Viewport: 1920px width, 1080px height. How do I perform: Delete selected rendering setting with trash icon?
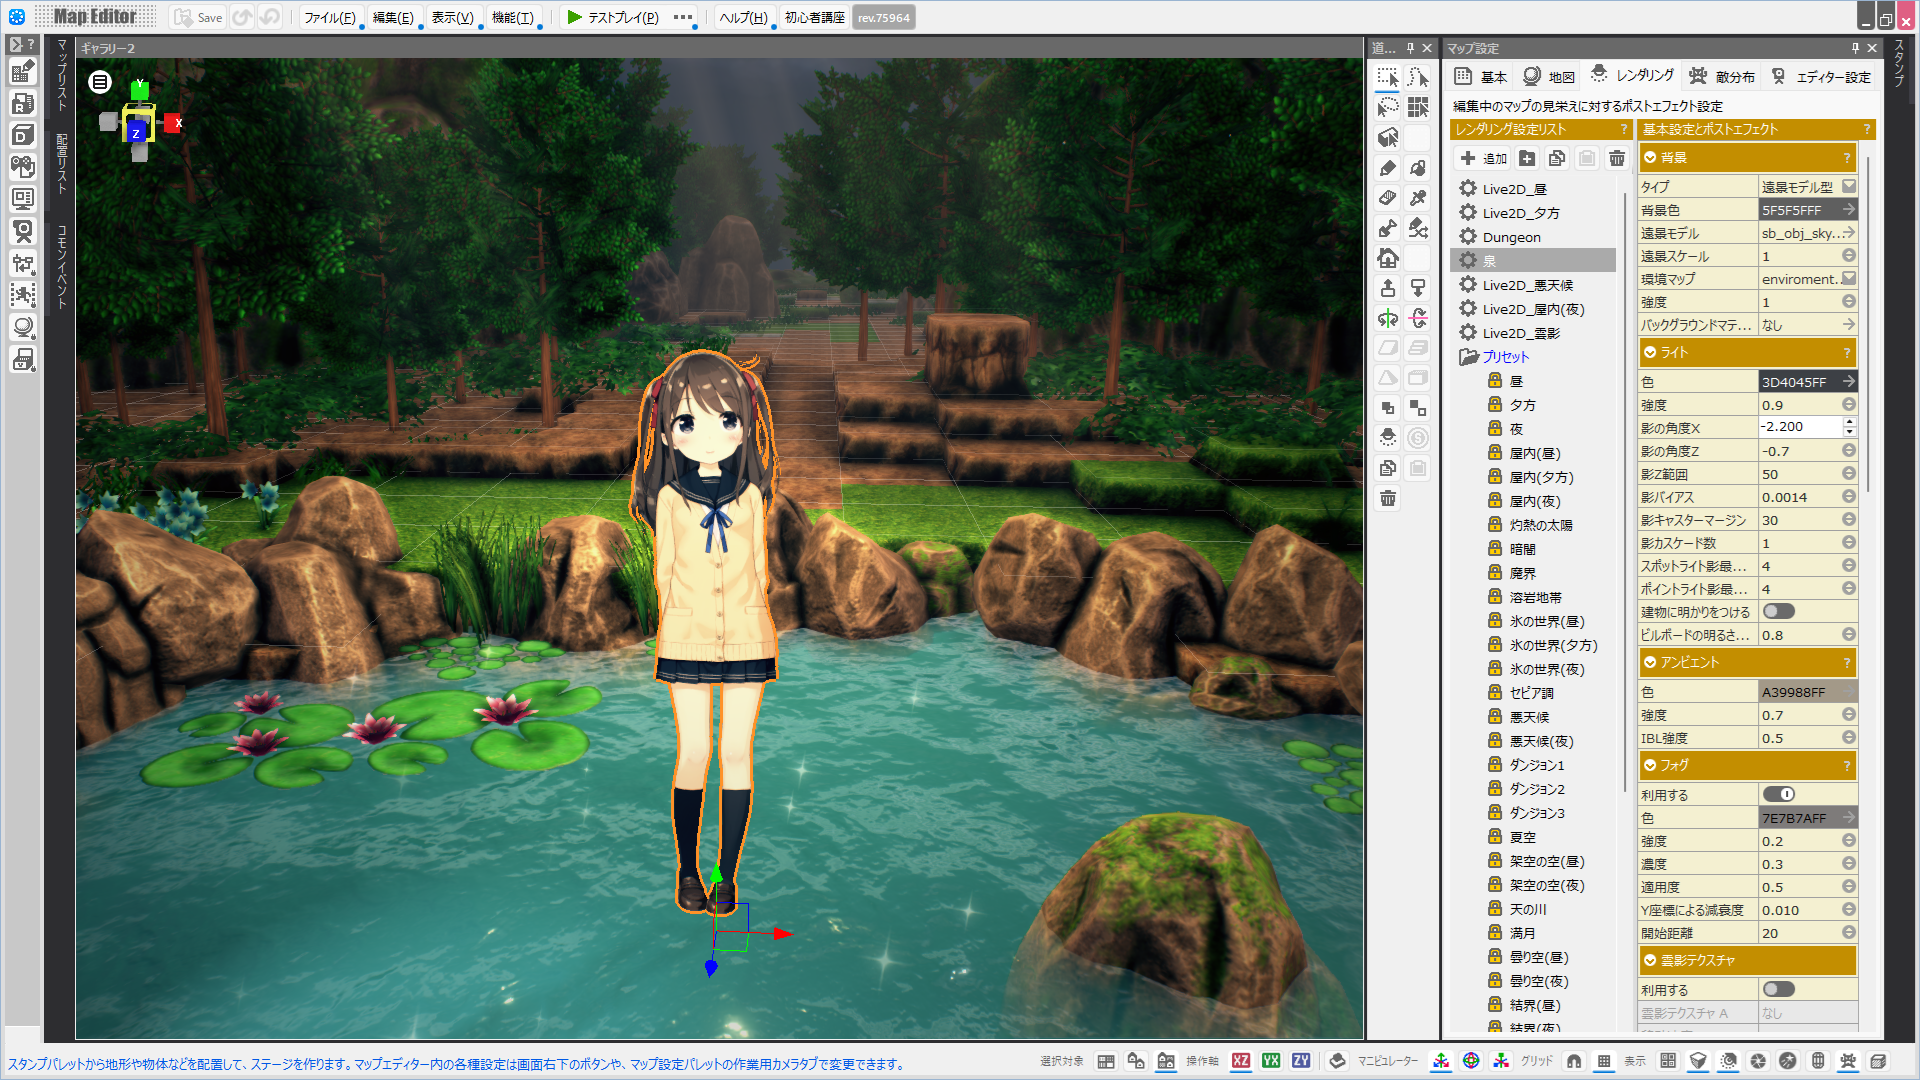point(1617,158)
